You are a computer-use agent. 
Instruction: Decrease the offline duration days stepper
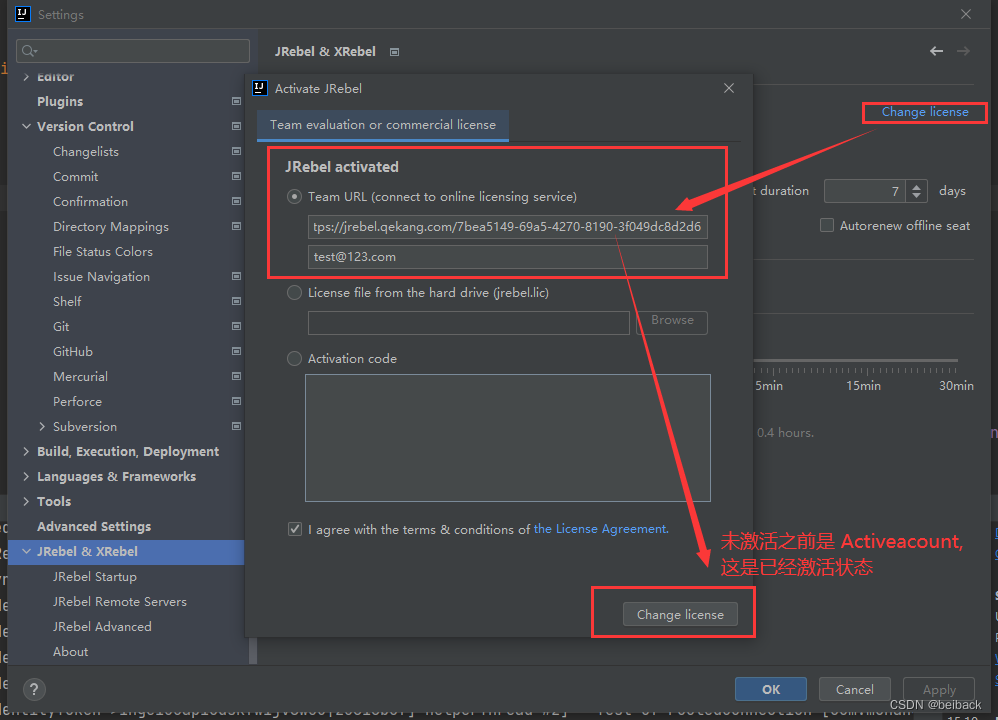point(917,195)
